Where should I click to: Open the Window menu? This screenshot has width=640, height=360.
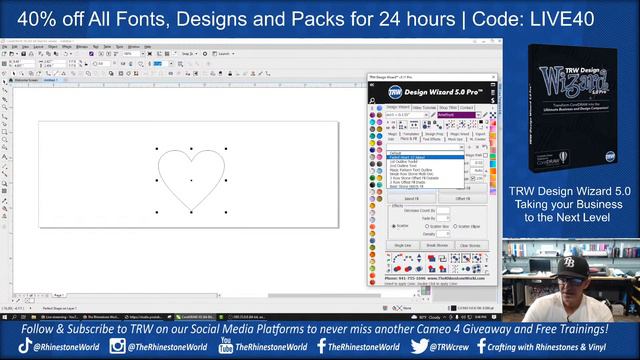(133, 47)
